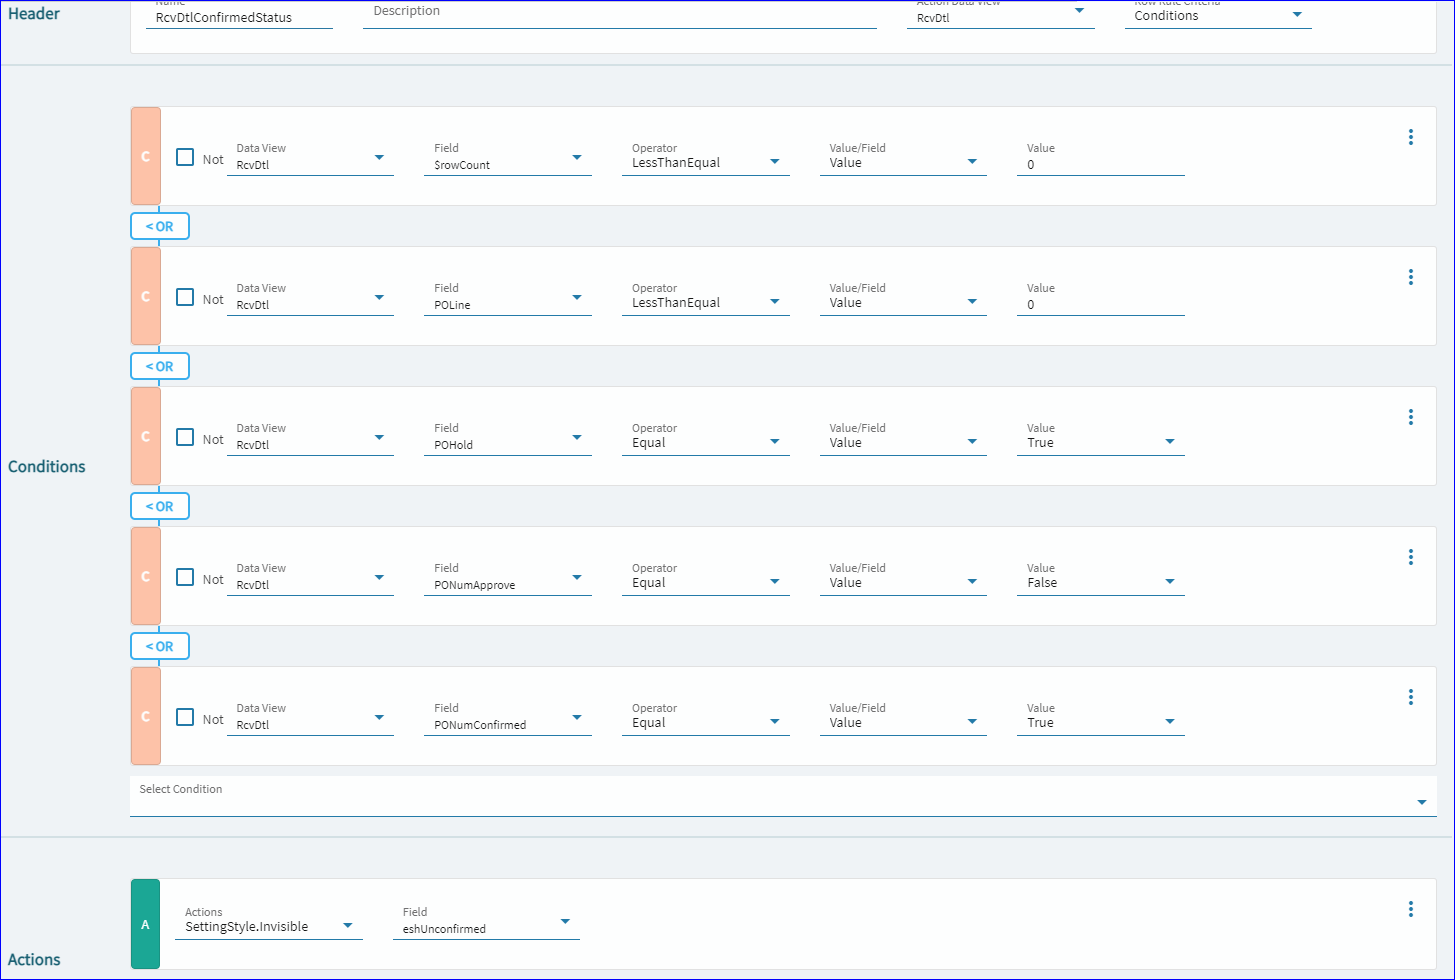Image resolution: width=1455 pixels, height=980 pixels.
Task: Open Field dropdown showing PONumApprove
Action: point(508,578)
